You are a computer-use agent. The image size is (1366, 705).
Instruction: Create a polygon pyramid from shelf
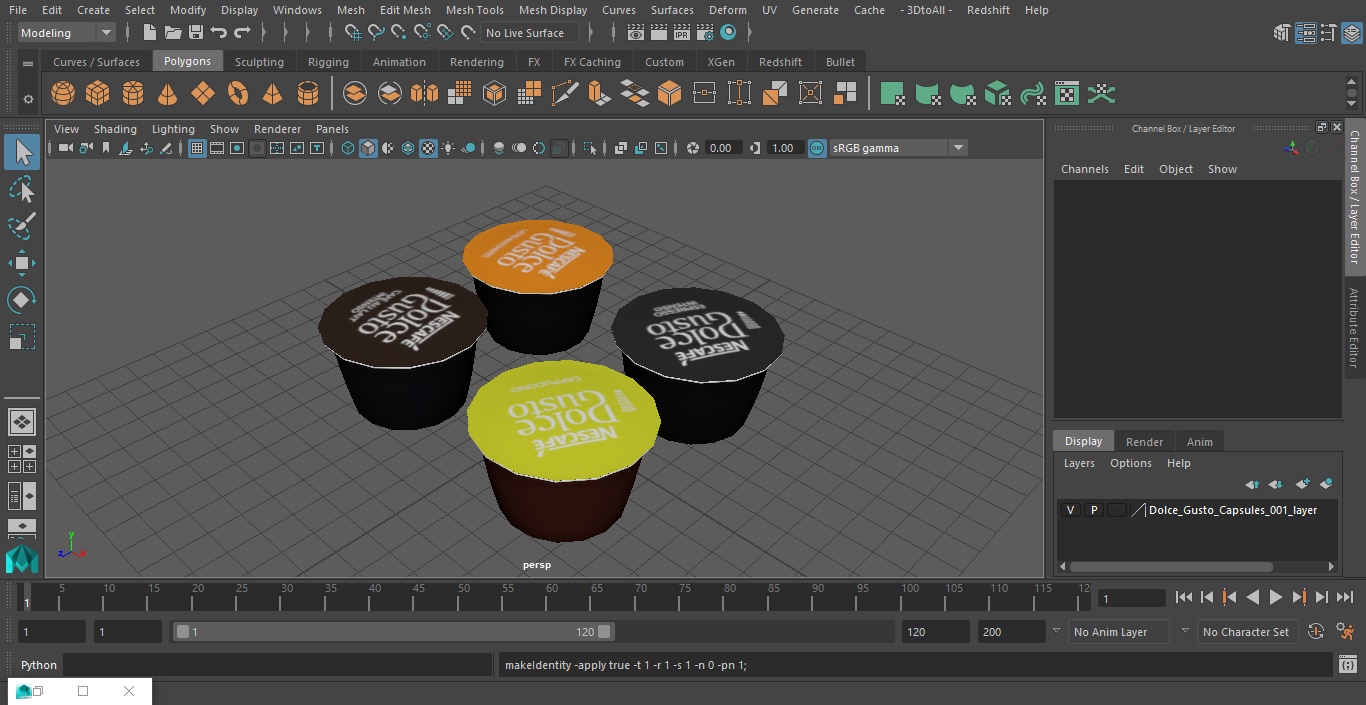point(272,94)
